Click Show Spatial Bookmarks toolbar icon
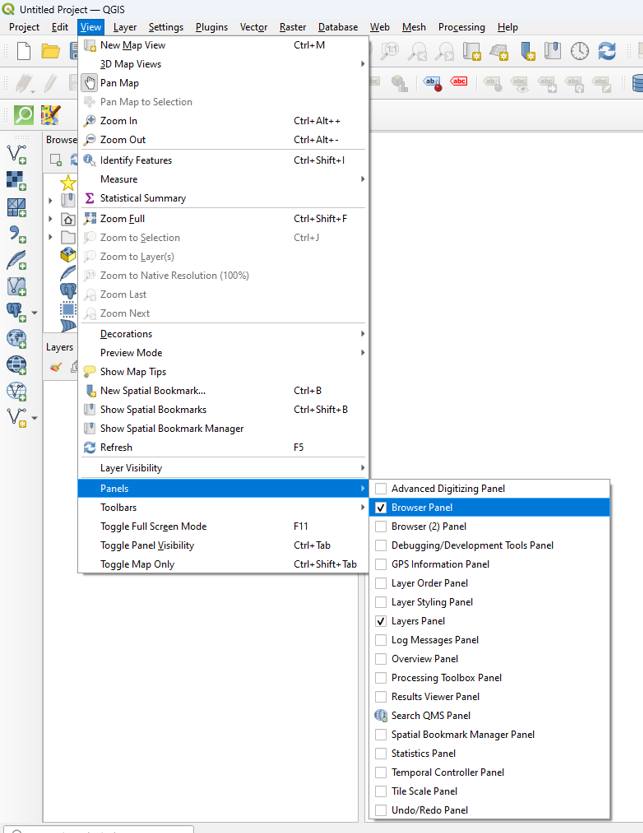 tap(553, 51)
